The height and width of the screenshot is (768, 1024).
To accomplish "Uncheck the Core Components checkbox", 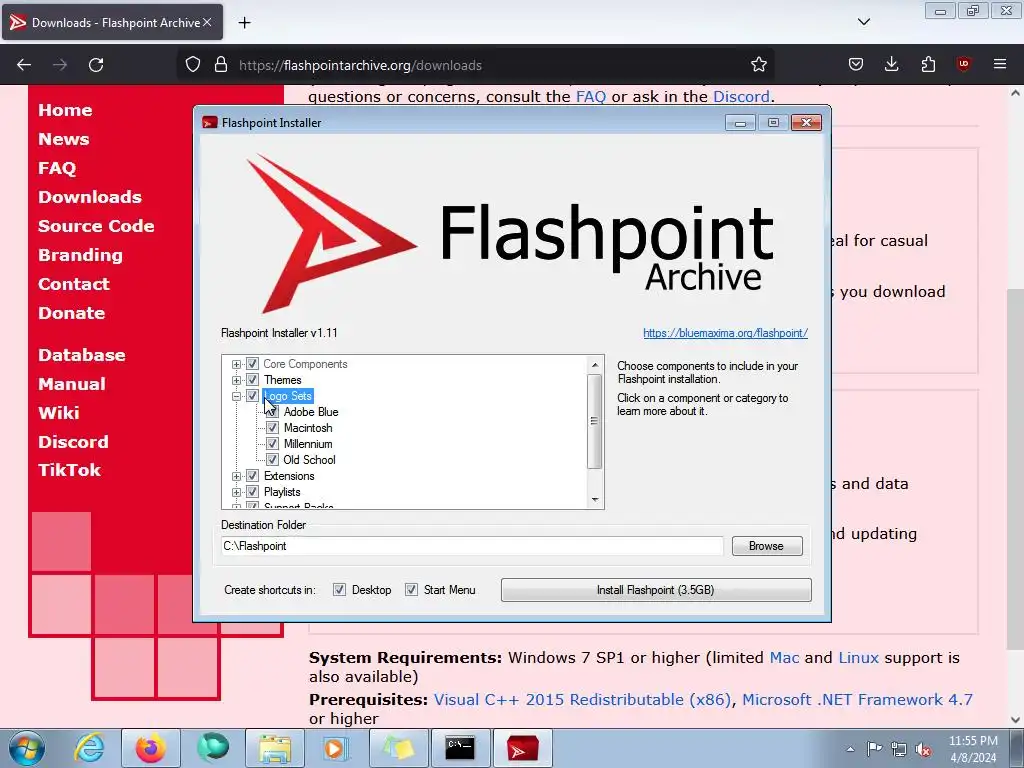I will click(x=252, y=364).
